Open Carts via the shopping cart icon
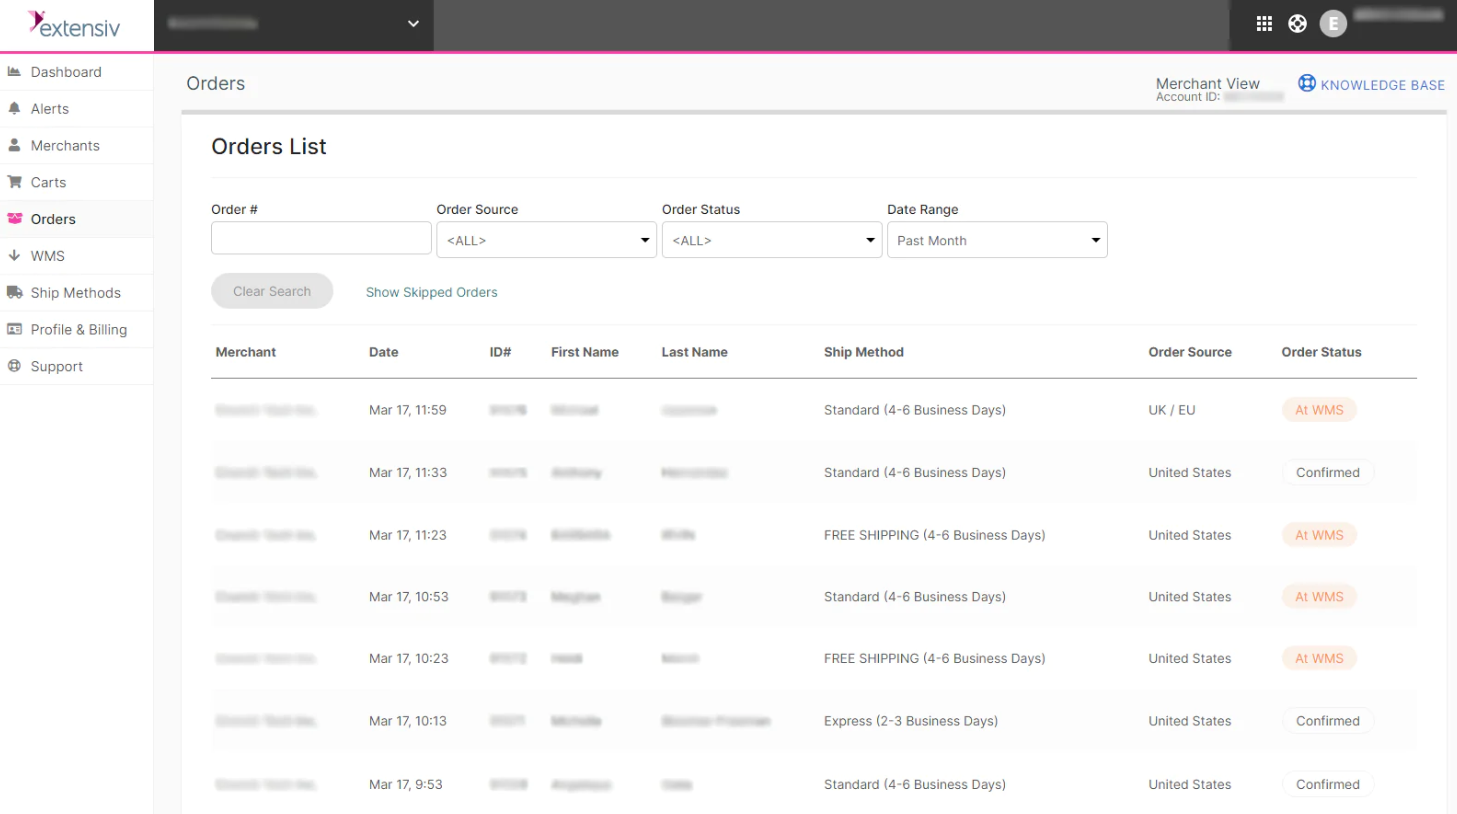 (15, 181)
